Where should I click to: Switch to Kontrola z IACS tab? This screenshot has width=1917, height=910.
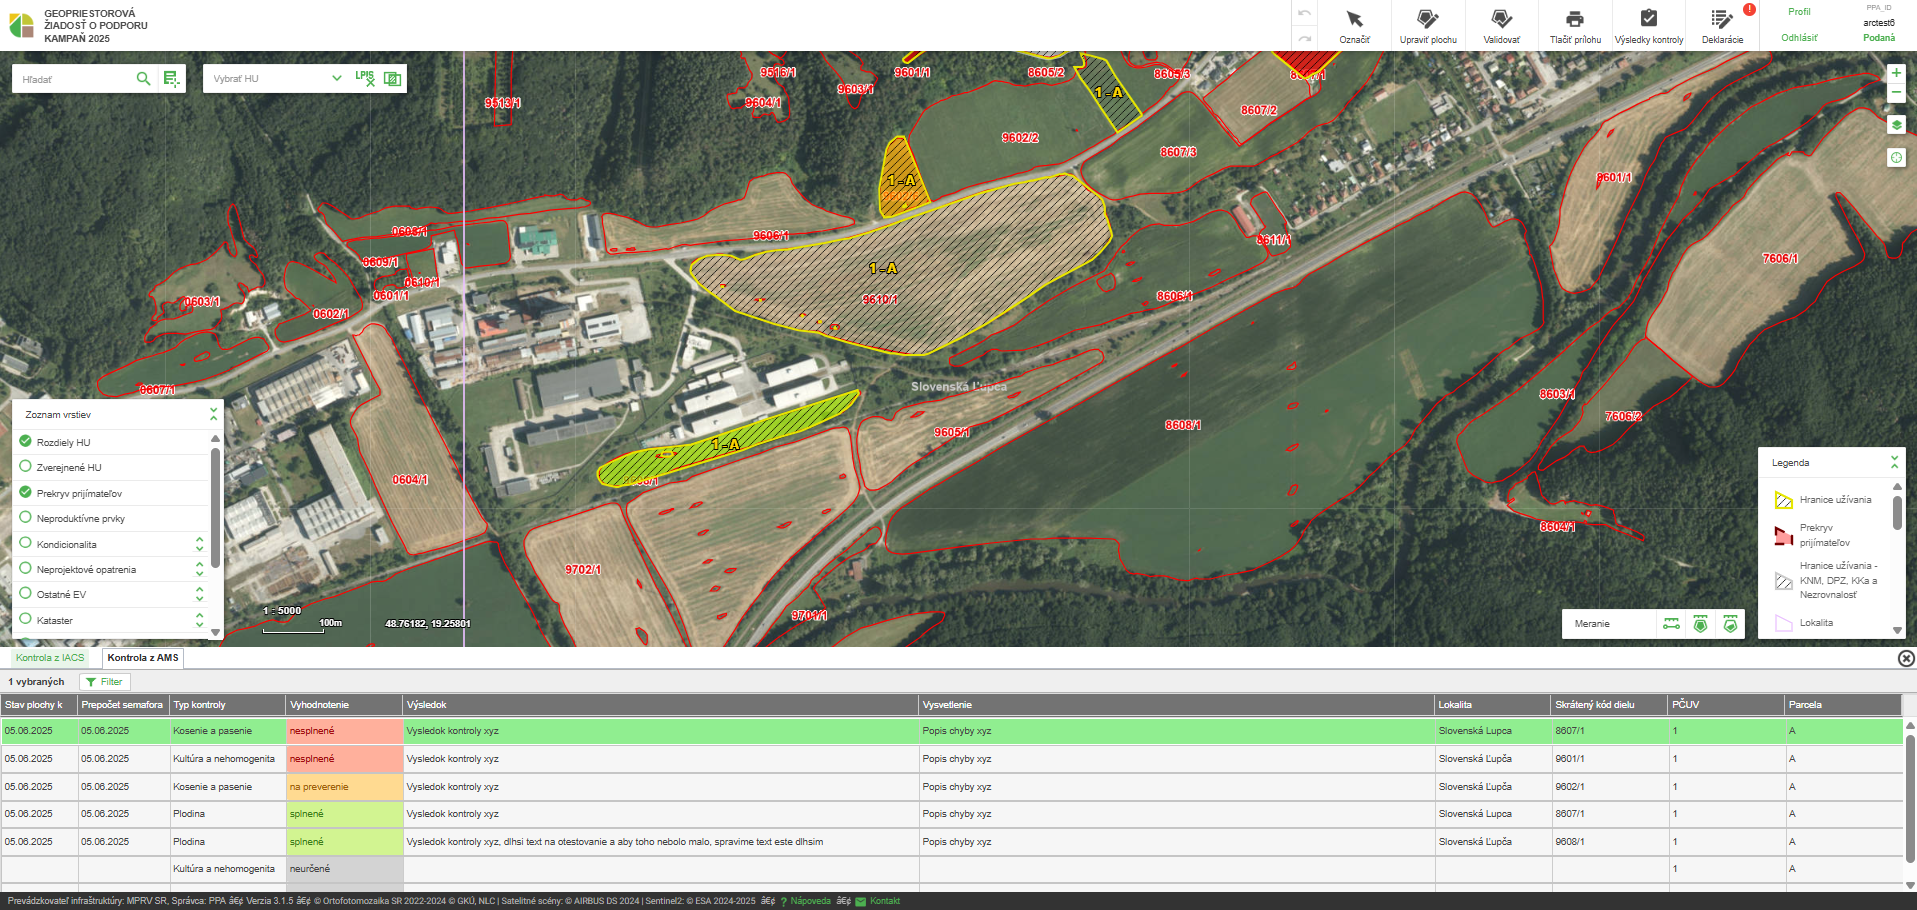[50, 658]
